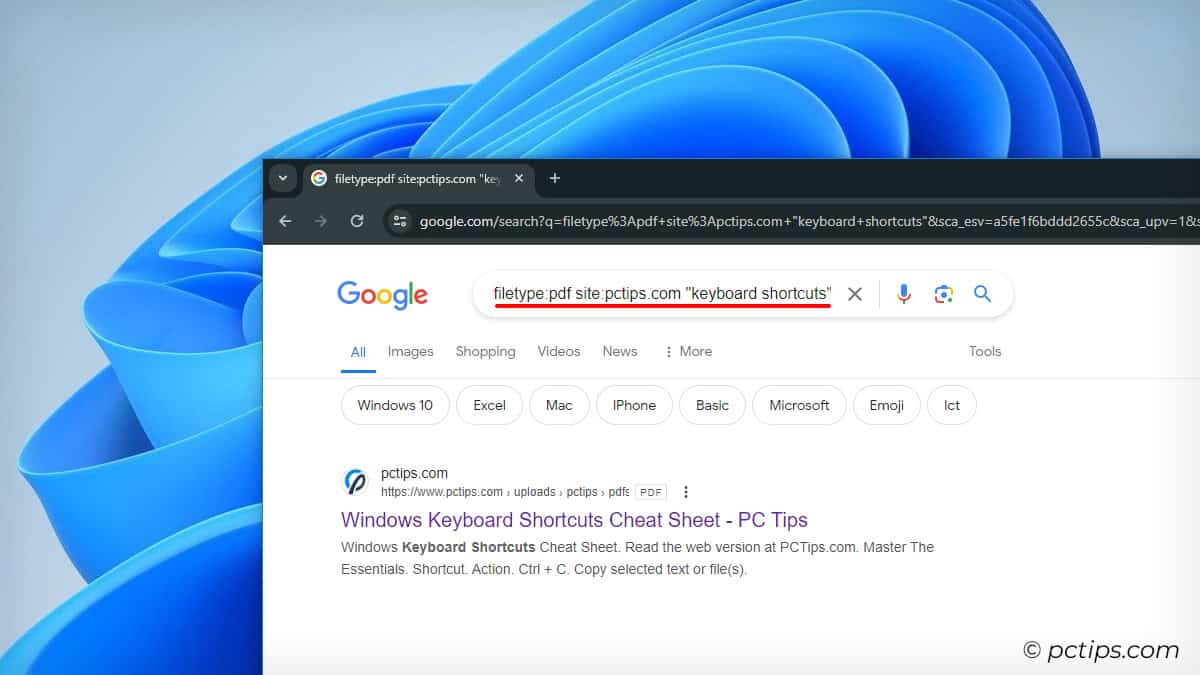Open the three-dot menu on the search result
Image resolution: width=1200 pixels, height=675 pixels.
click(686, 492)
